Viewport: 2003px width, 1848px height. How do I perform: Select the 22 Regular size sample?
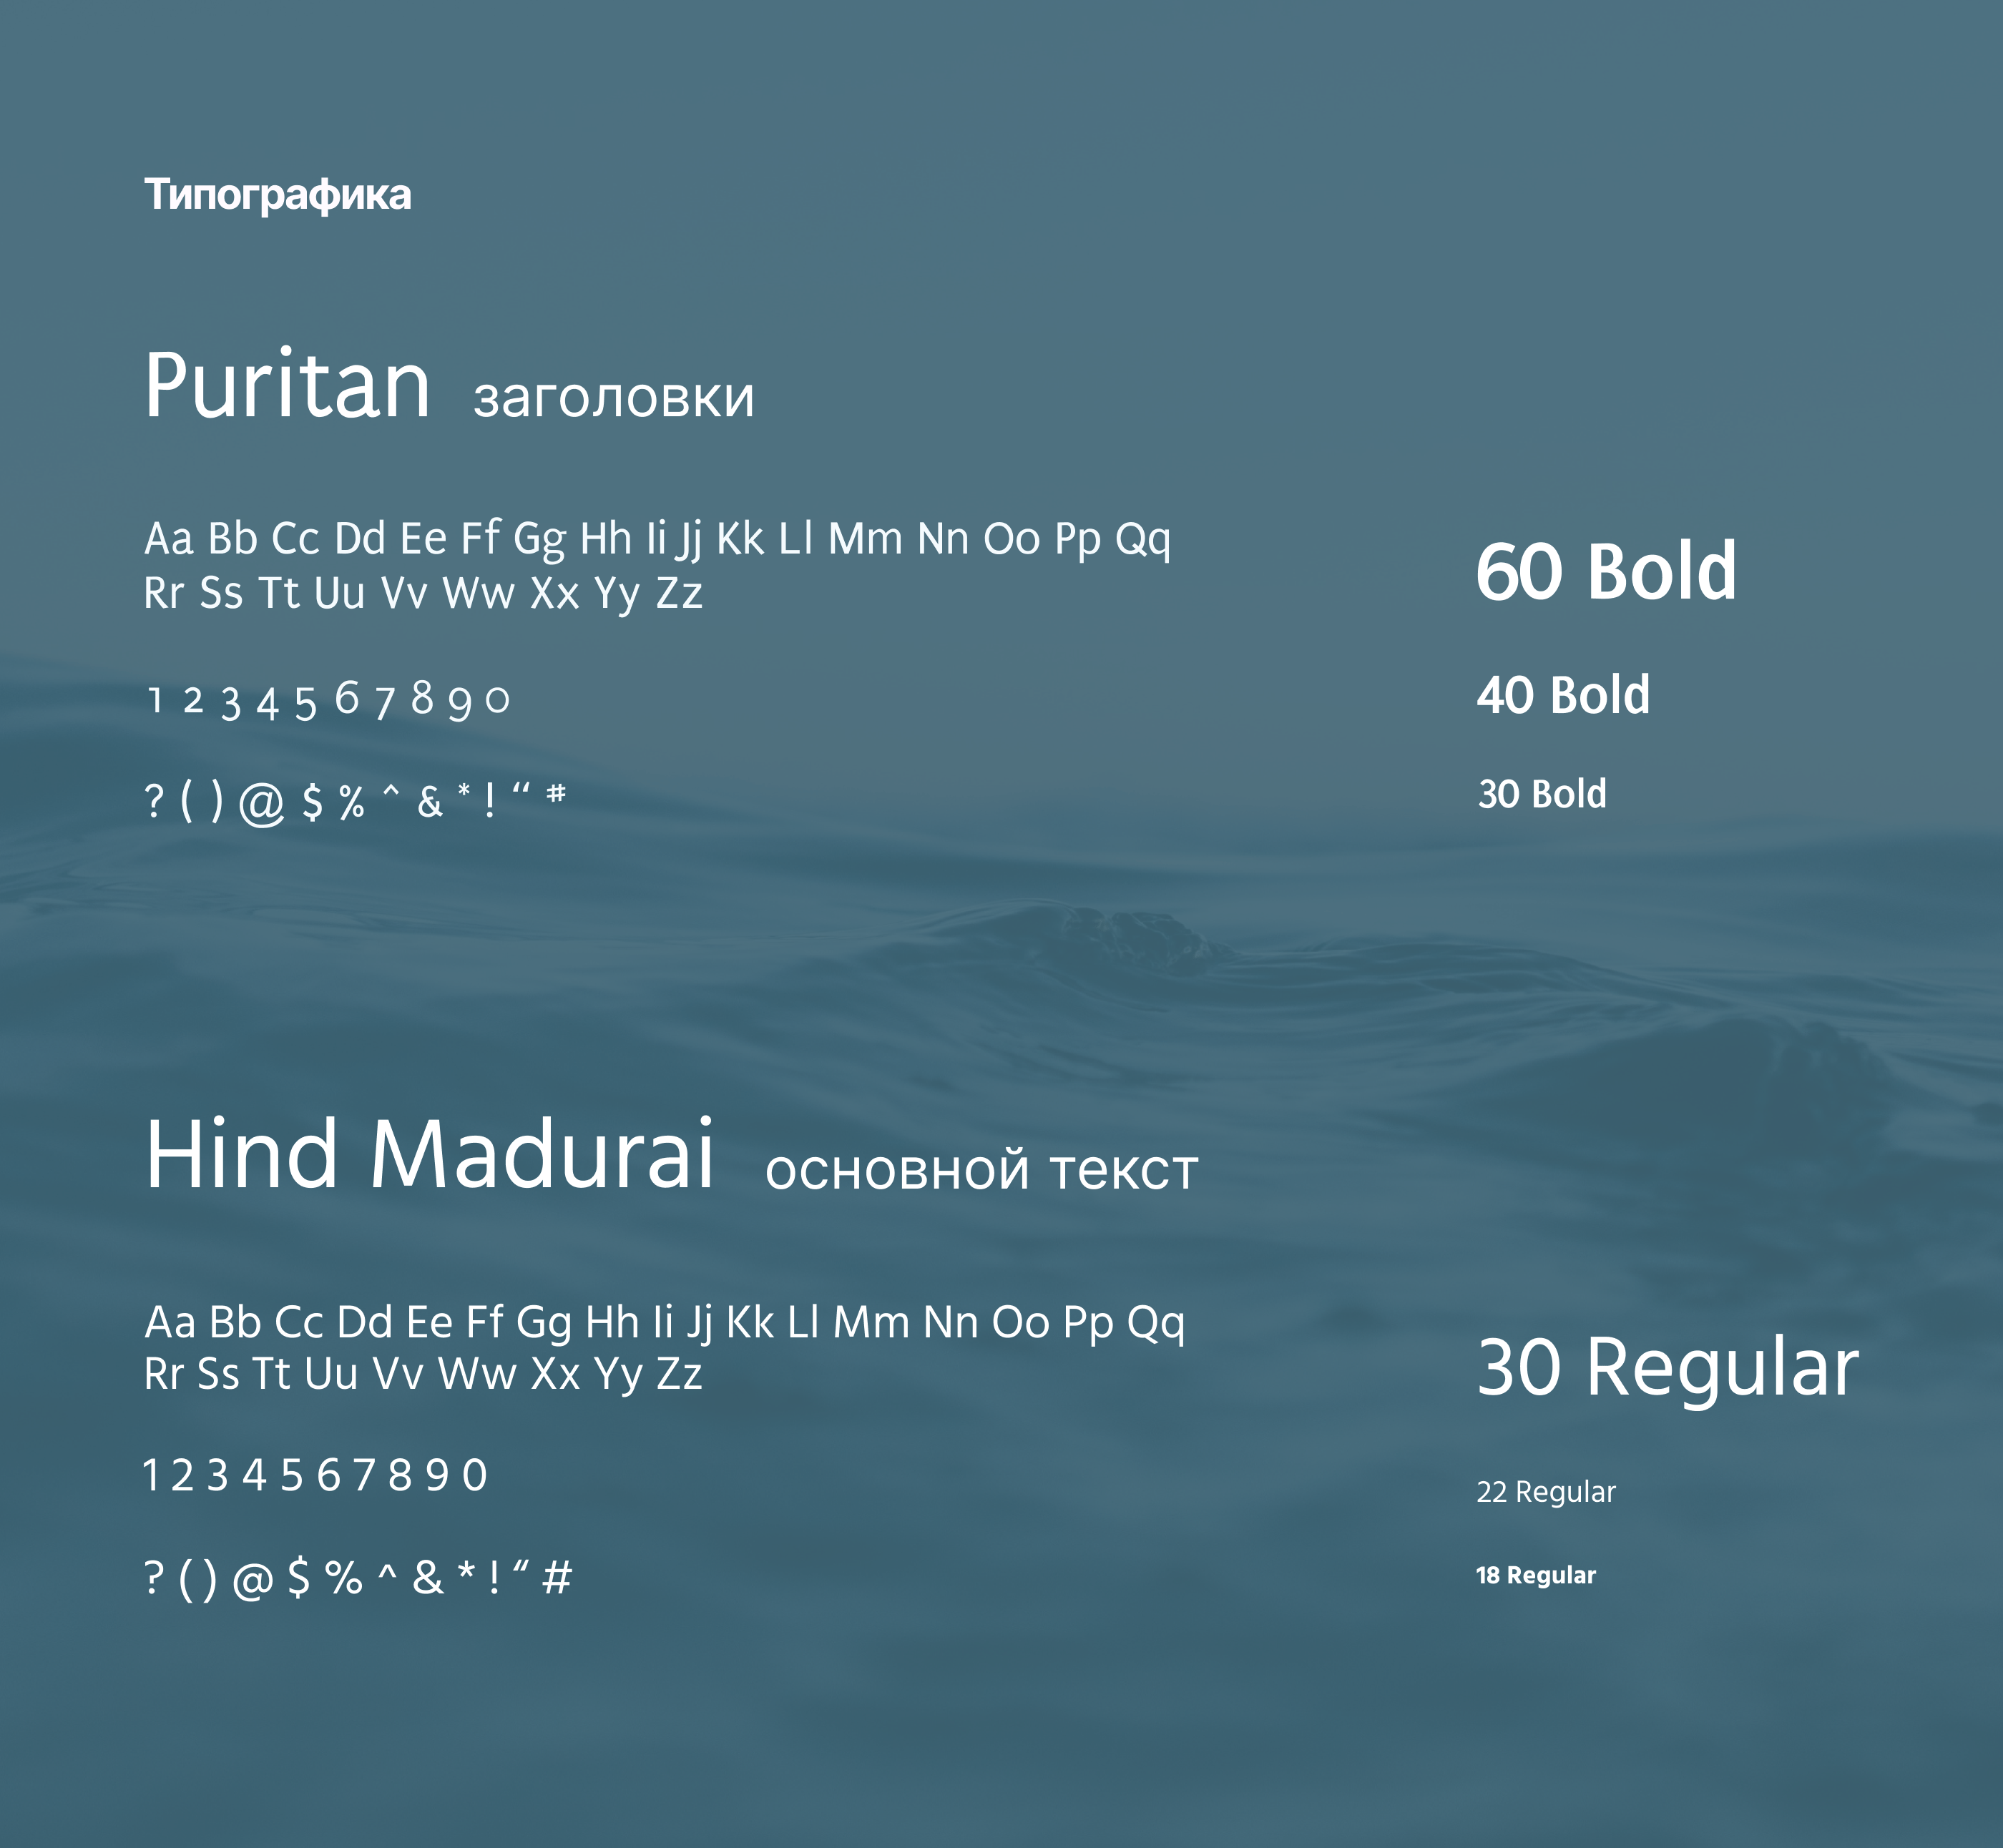(1546, 1492)
